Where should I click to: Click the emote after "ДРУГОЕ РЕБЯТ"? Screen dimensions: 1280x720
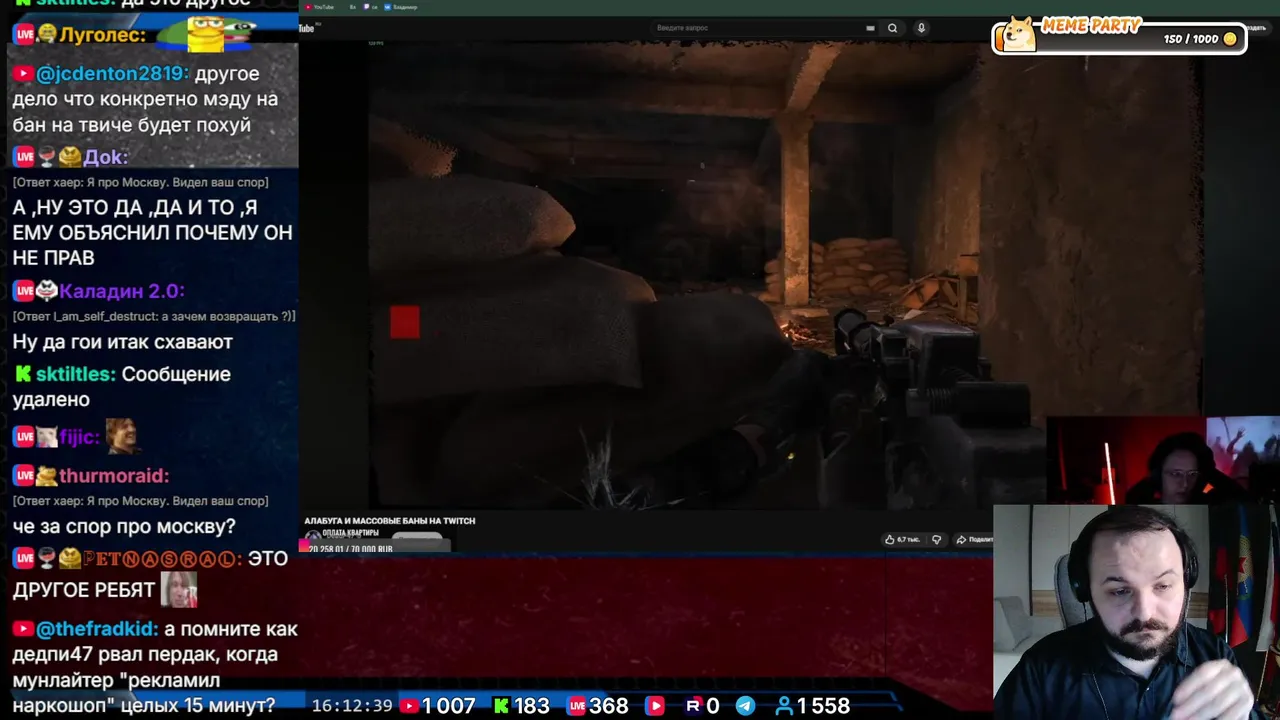coord(179,589)
